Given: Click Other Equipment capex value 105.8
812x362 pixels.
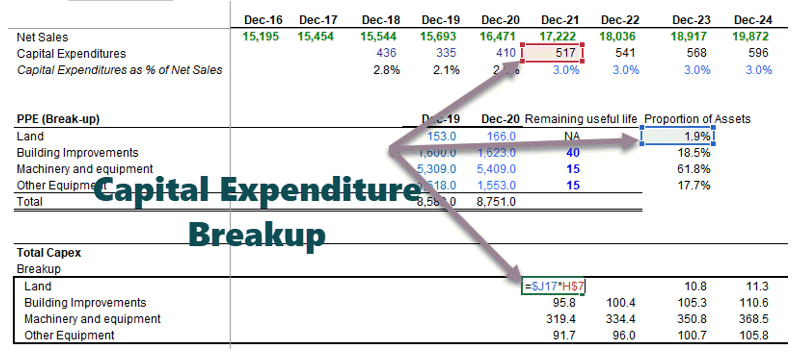Looking at the screenshot, I should coord(755,336).
